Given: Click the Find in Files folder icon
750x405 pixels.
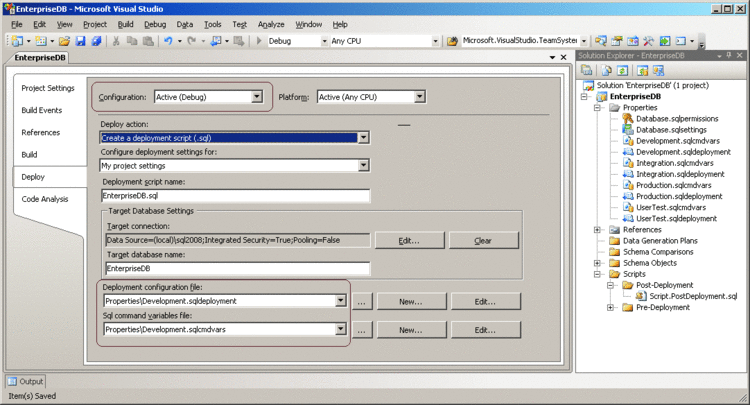Looking at the screenshot, I should point(452,41).
